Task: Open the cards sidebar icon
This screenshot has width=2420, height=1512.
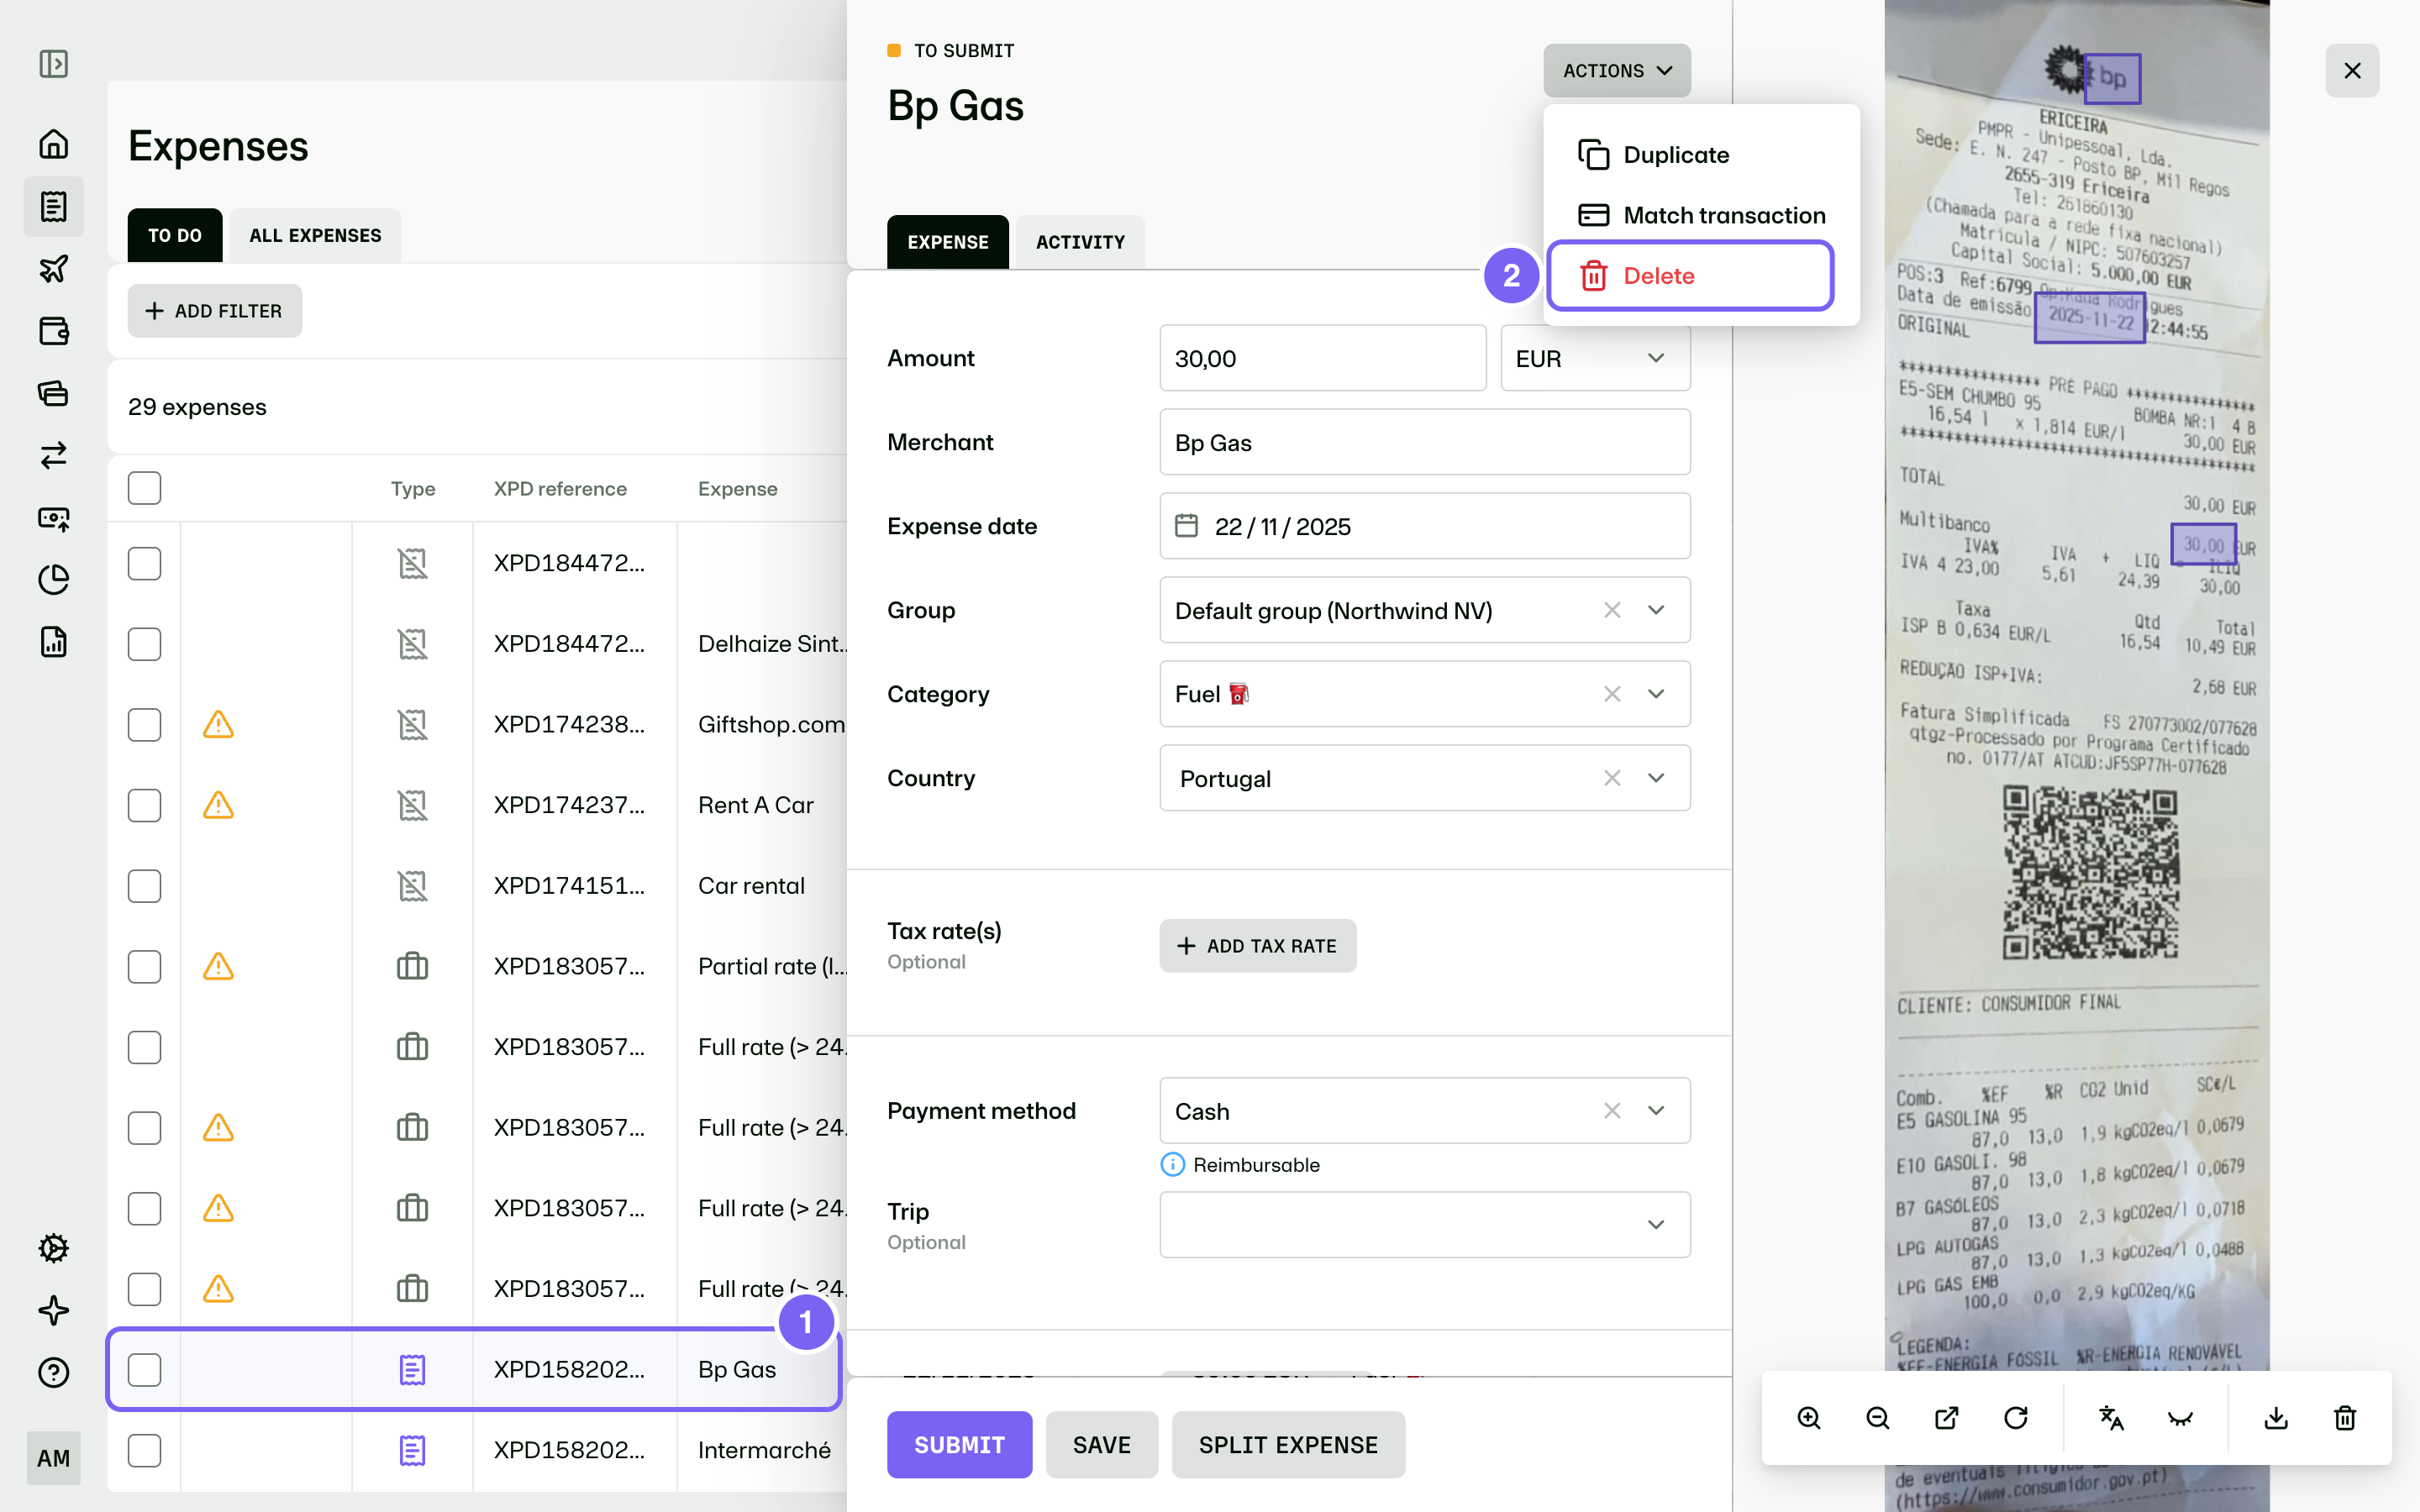Action: click(54, 393)
